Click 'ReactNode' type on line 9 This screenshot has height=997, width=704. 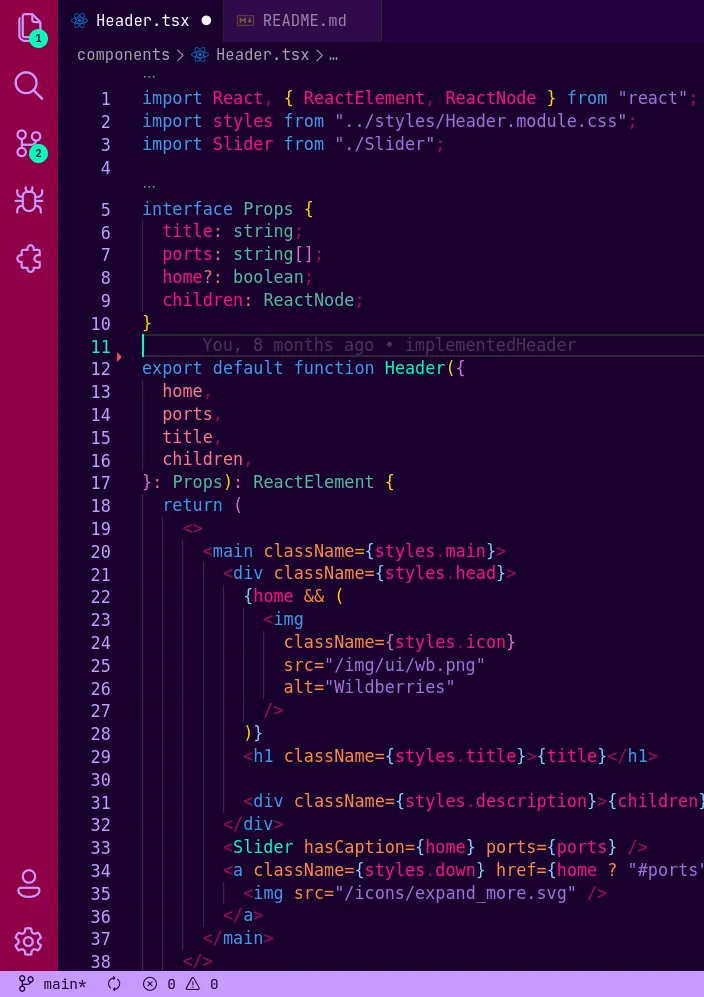[x=308, y=299]
